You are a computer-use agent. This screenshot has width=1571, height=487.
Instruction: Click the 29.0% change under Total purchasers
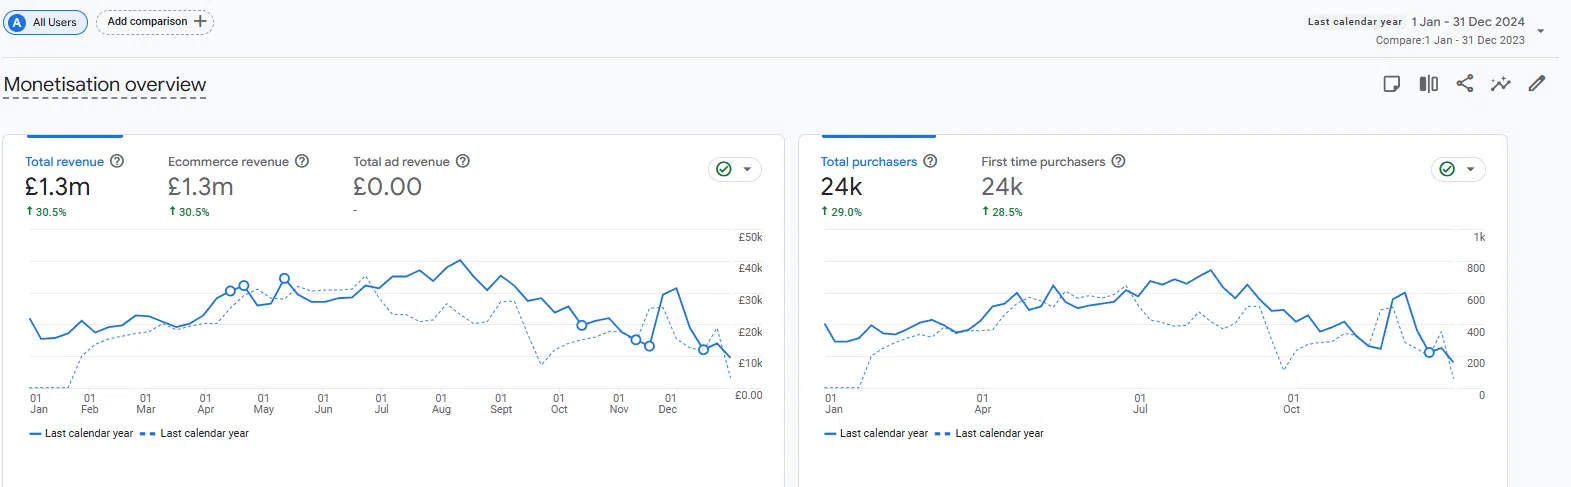(x=841, y=212)
